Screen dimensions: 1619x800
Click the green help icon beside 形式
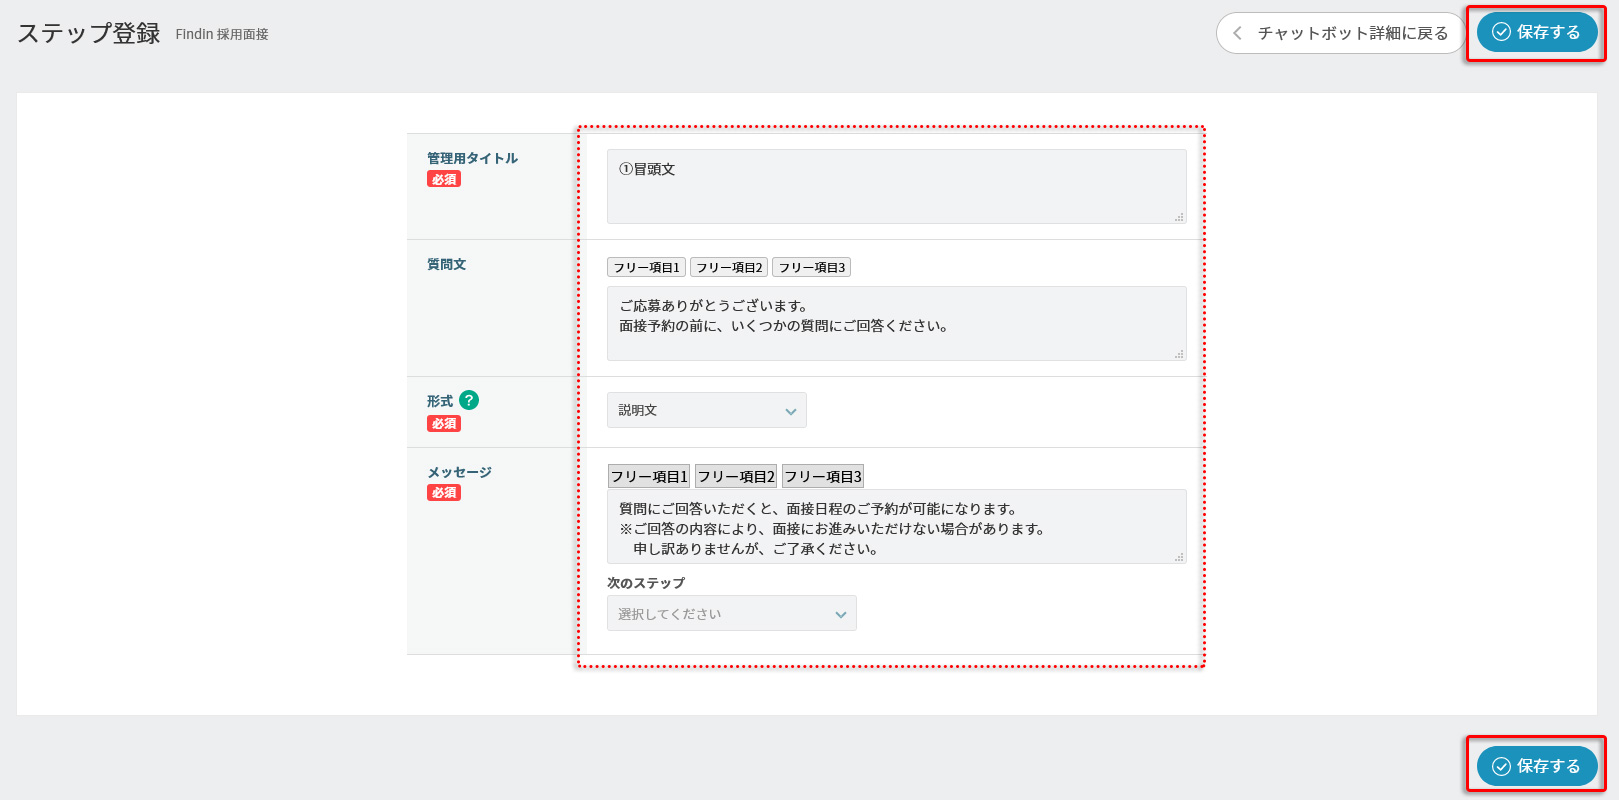(x=469, y=400)
